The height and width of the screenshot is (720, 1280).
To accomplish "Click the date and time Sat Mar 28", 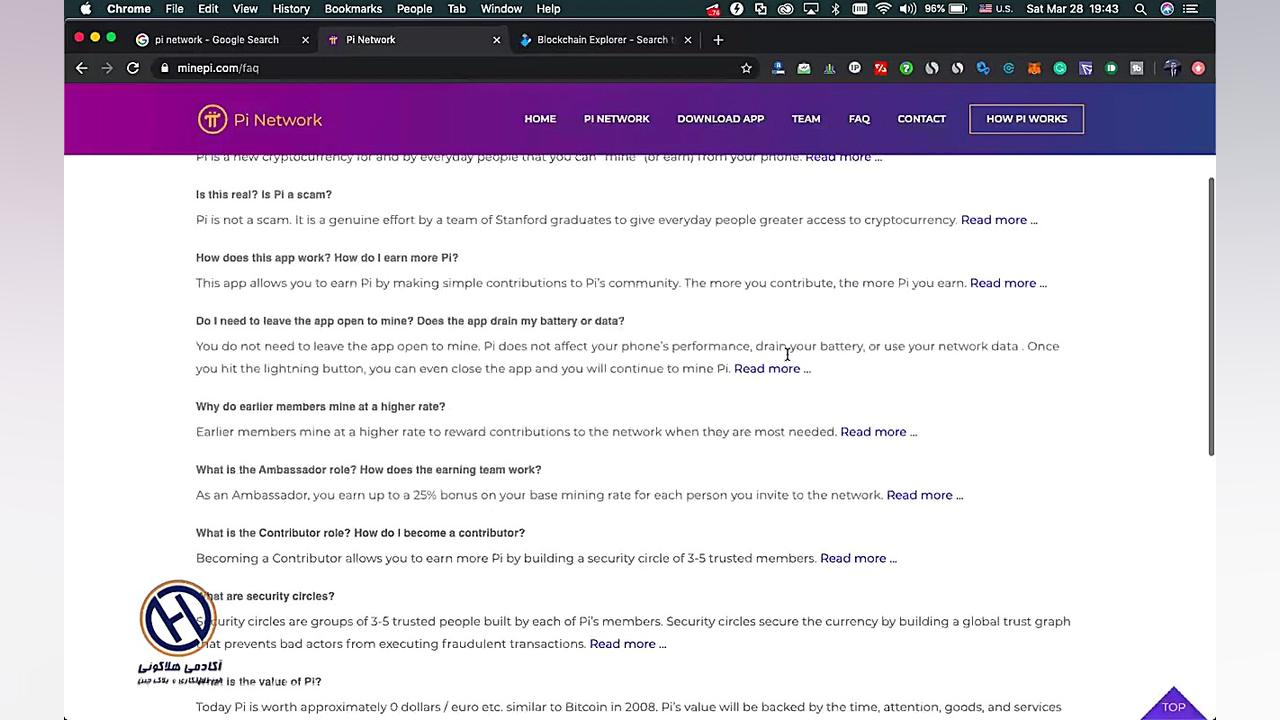I will coord(1072,9).
